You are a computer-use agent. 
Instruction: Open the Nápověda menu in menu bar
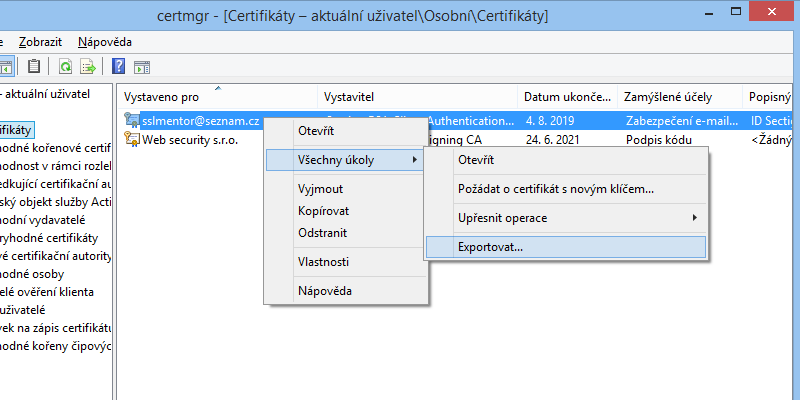pyautogui.click(x=105, y=42)
